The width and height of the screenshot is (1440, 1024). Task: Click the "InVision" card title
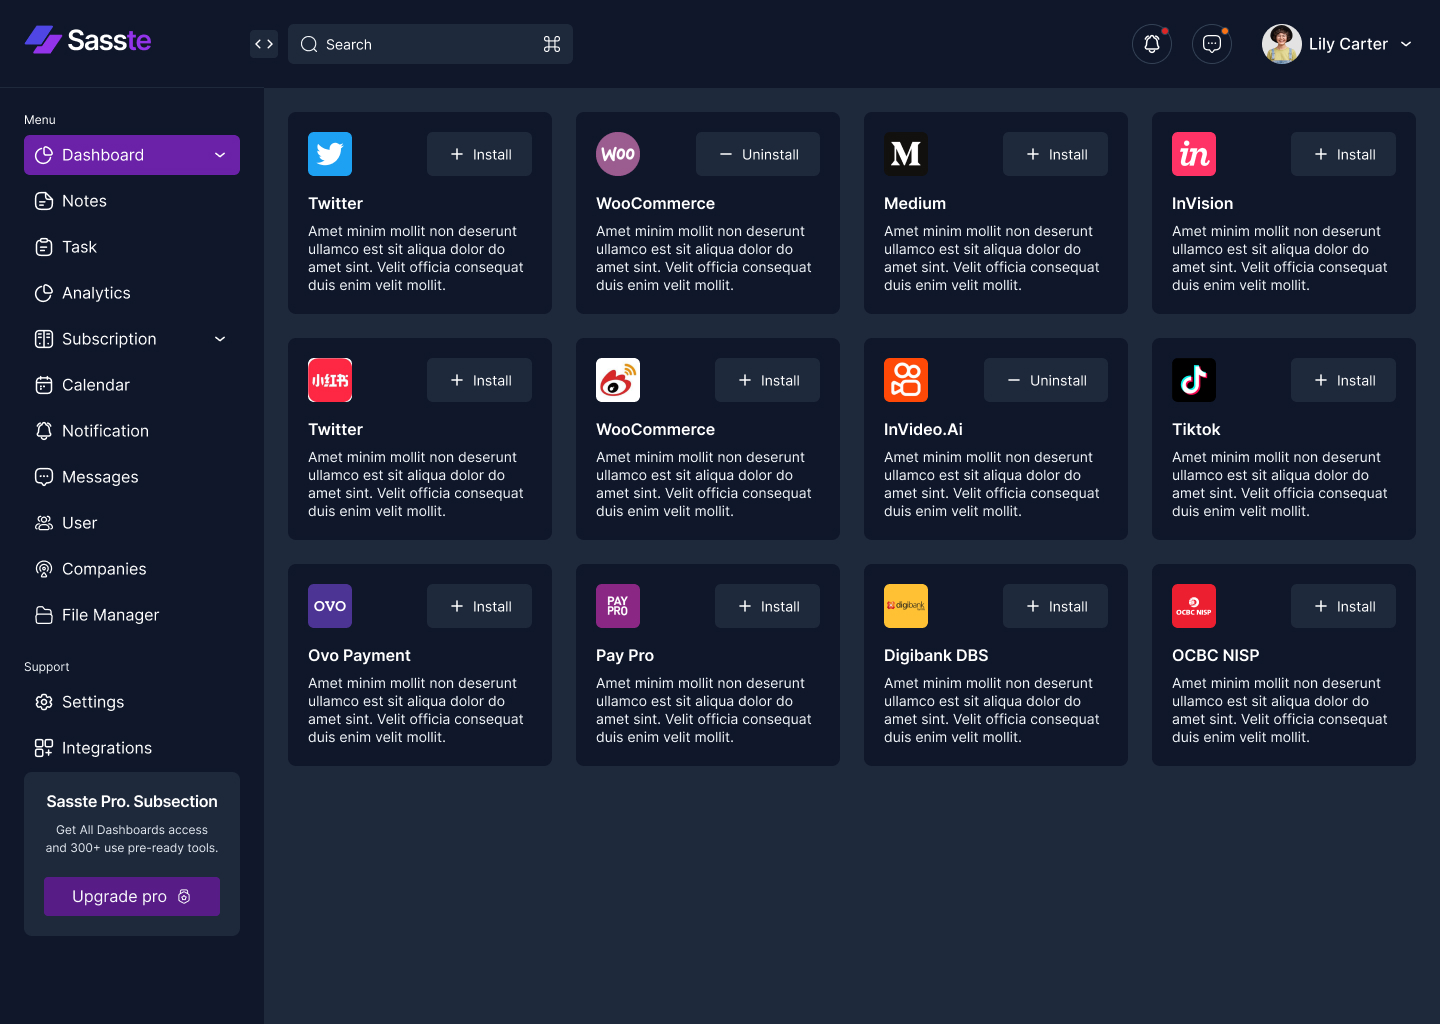pyautogui.click(x=1202, y=203)
